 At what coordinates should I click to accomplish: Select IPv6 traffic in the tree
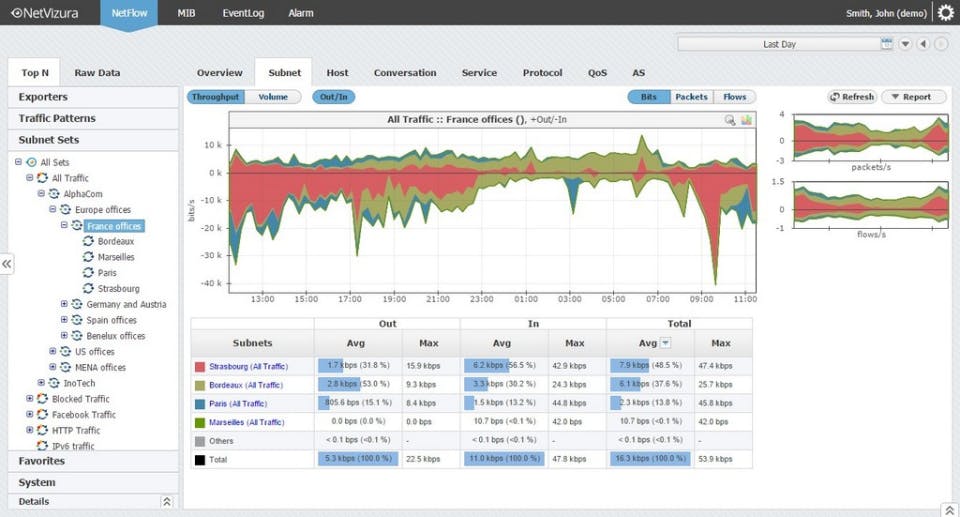point(73,446)
